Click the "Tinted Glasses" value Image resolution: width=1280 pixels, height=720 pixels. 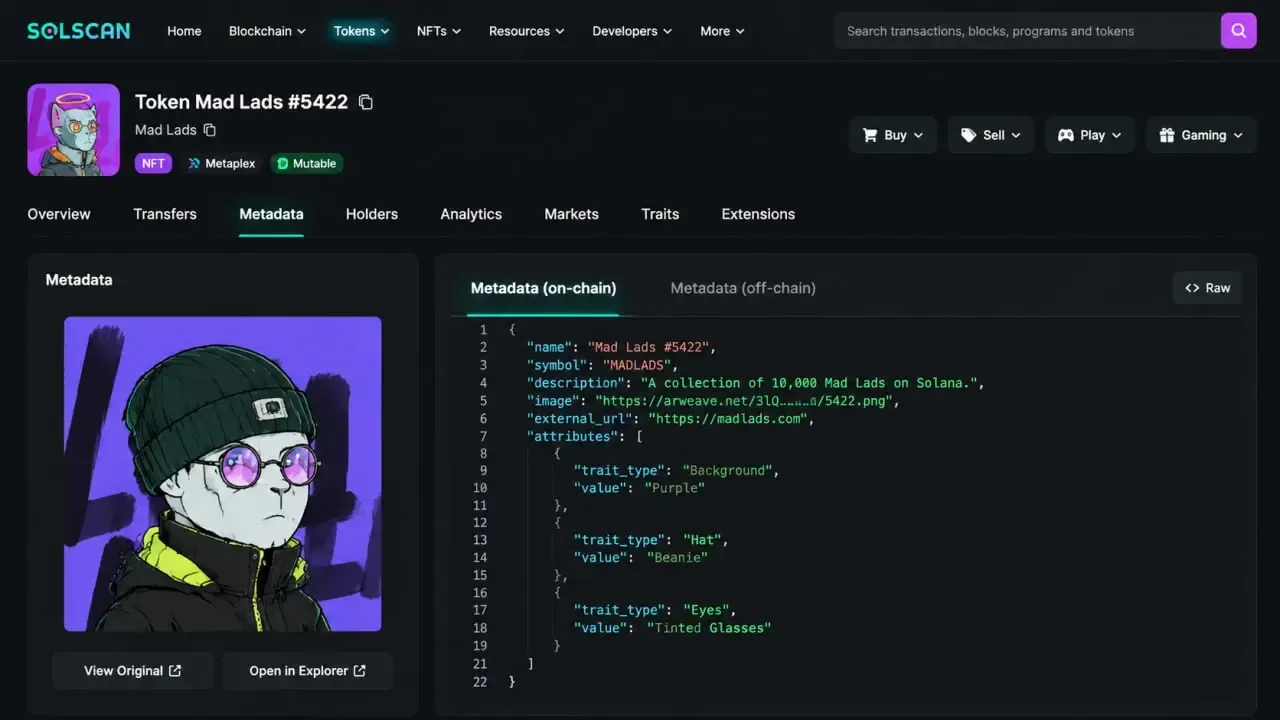coord(709,628)
